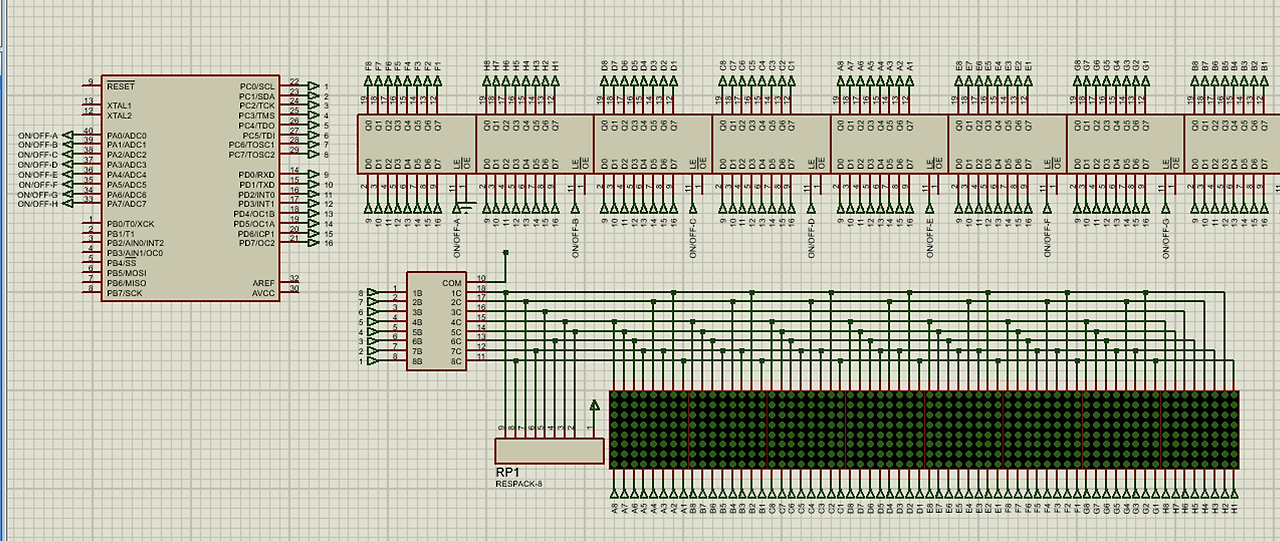Select the first latch chip with ground symbol

417,142
